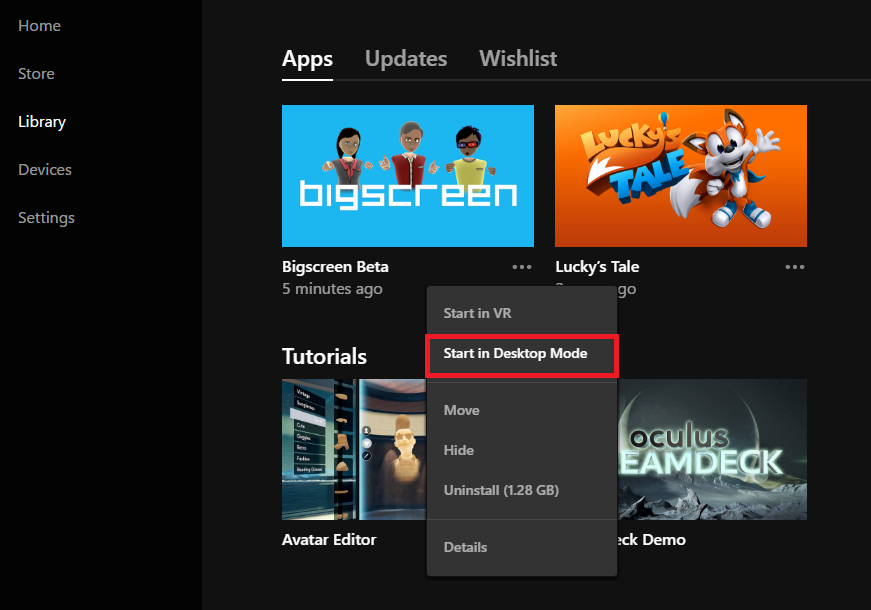This screenshot has height=610, width=871.
Task: Switch to the Updates tab
Action: coord(406,59)
